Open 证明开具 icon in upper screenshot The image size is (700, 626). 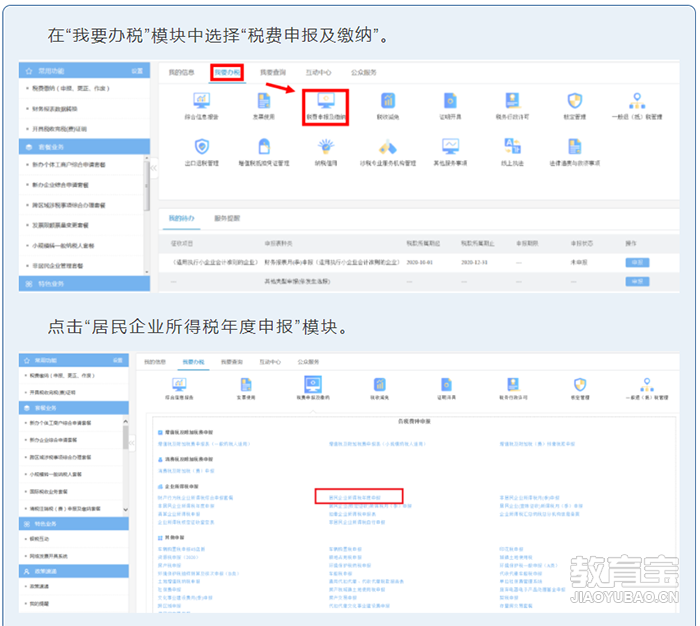pyautogui.click(x=450, y=100)
